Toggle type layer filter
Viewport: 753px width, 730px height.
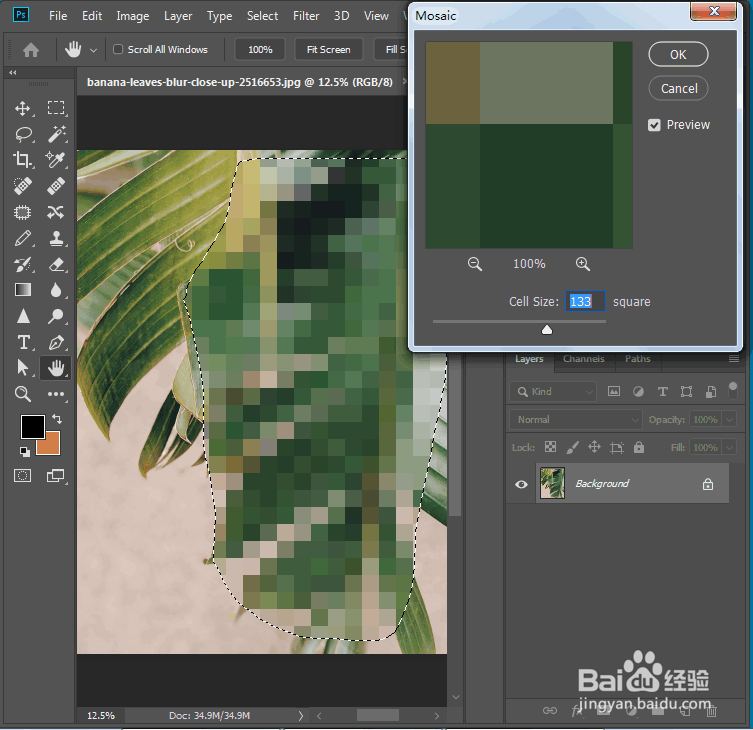pos(663,391)
